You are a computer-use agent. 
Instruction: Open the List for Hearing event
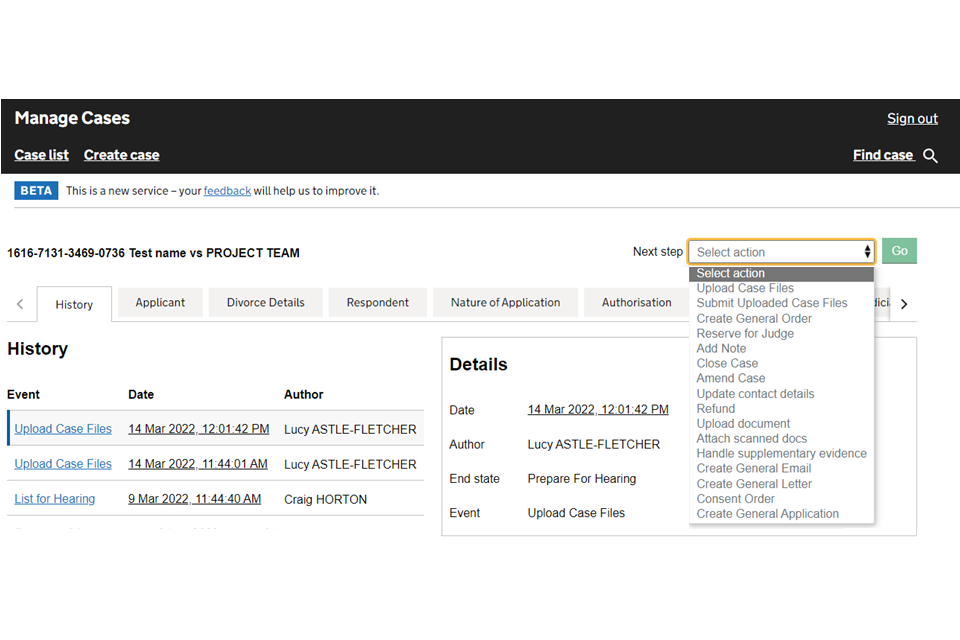click(55, 498)
